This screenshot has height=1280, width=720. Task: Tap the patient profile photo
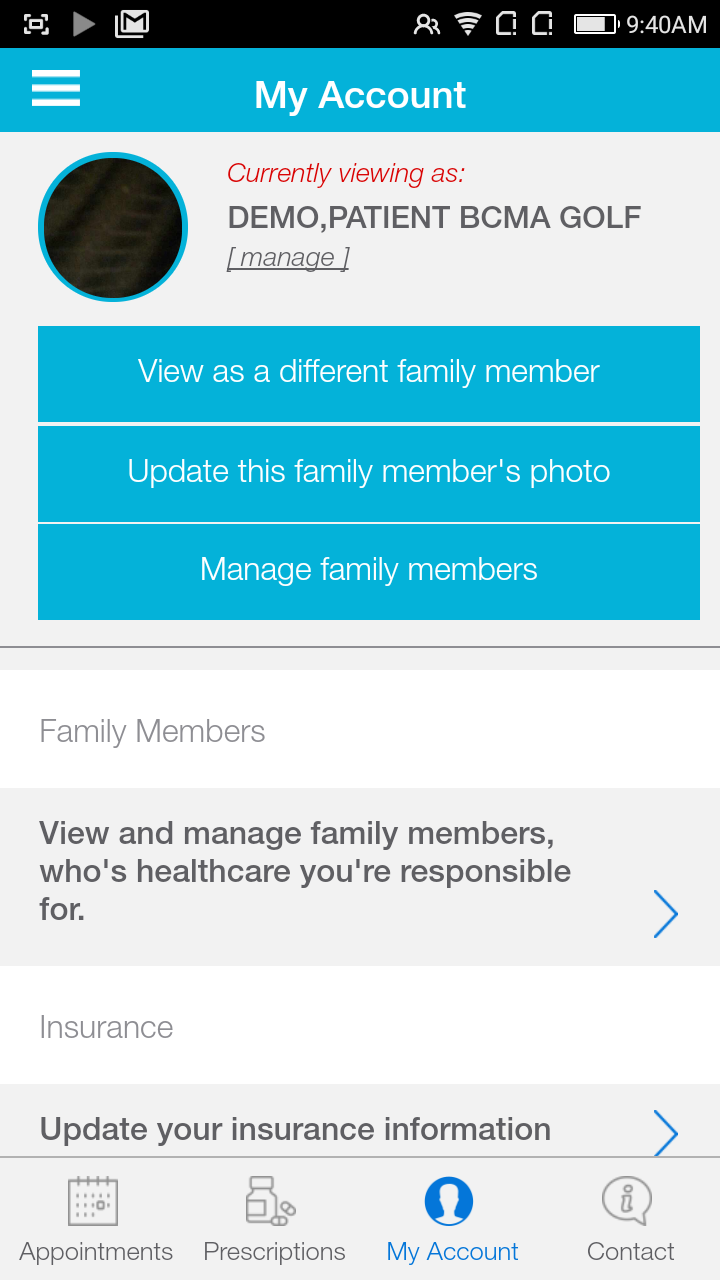(113, 227)
